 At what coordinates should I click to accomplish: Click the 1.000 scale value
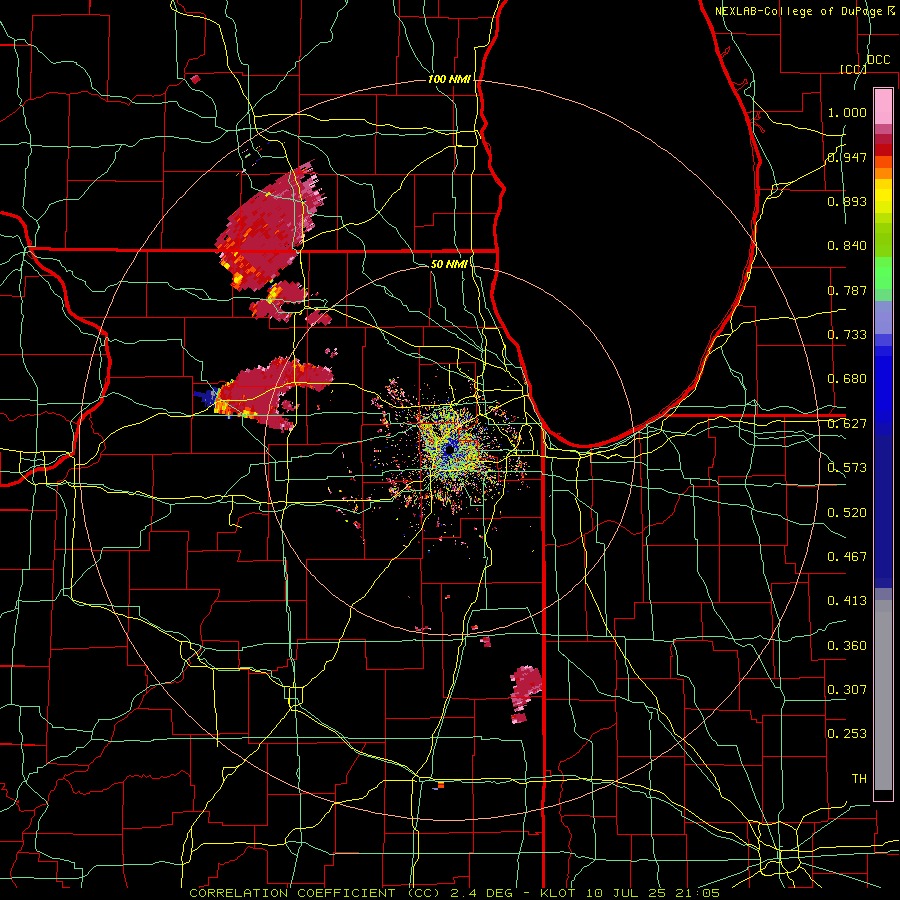pyautogui.click(x=847, y=112)
